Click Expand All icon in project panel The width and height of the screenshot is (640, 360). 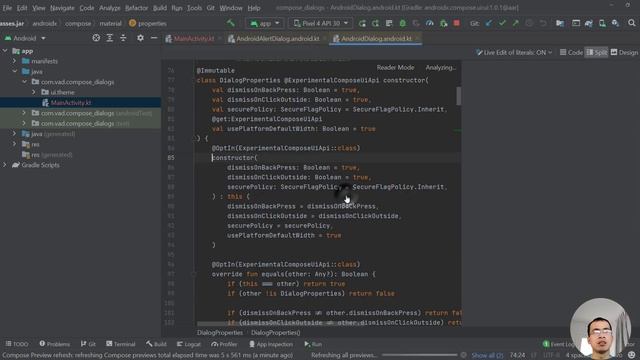(x=109, y=38)
